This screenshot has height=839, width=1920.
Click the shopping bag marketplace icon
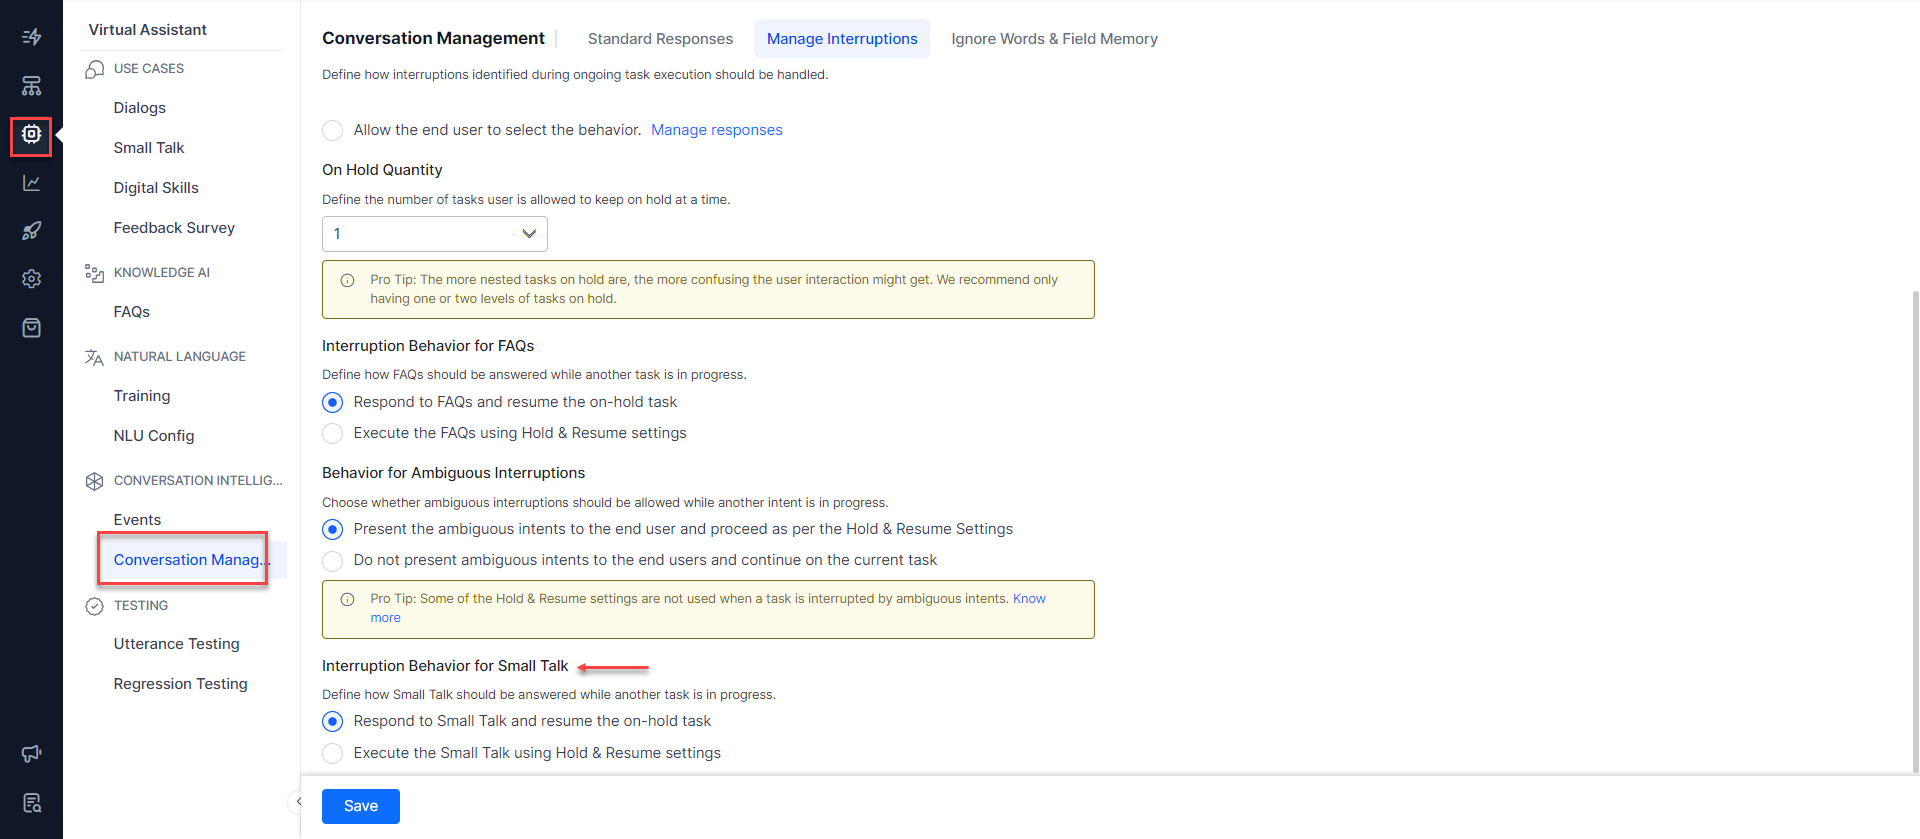(x=32, y=328)
